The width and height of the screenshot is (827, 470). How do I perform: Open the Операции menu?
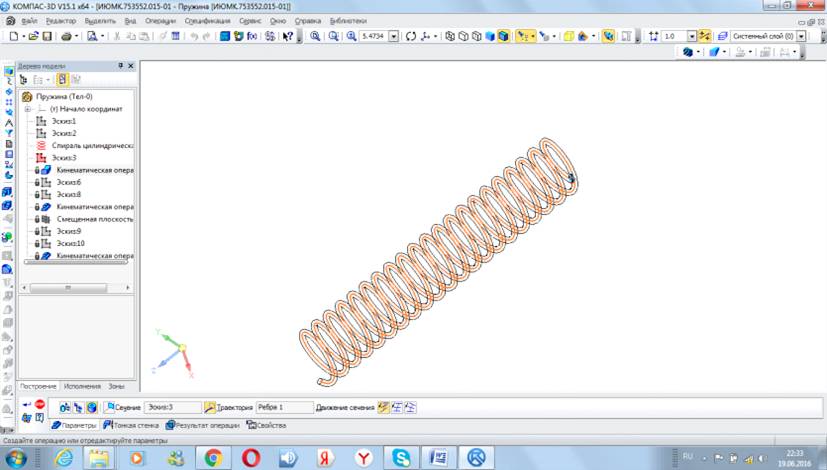(160, 20)
